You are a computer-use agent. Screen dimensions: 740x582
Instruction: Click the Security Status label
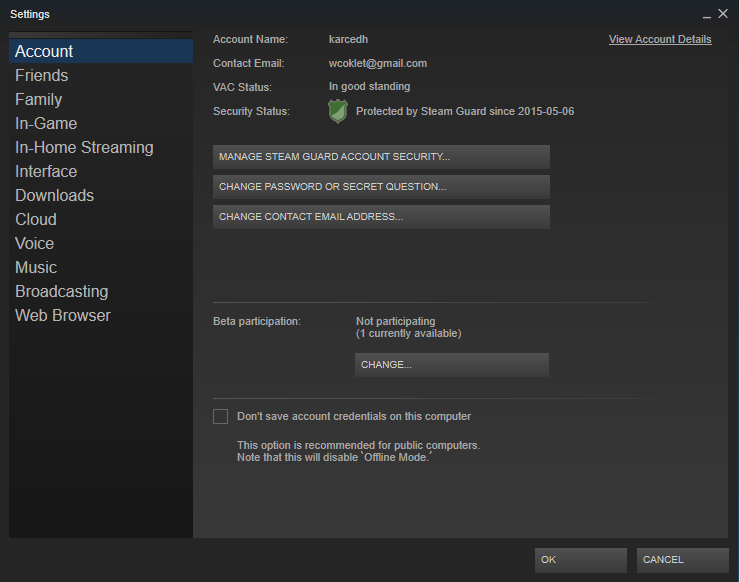251,111
